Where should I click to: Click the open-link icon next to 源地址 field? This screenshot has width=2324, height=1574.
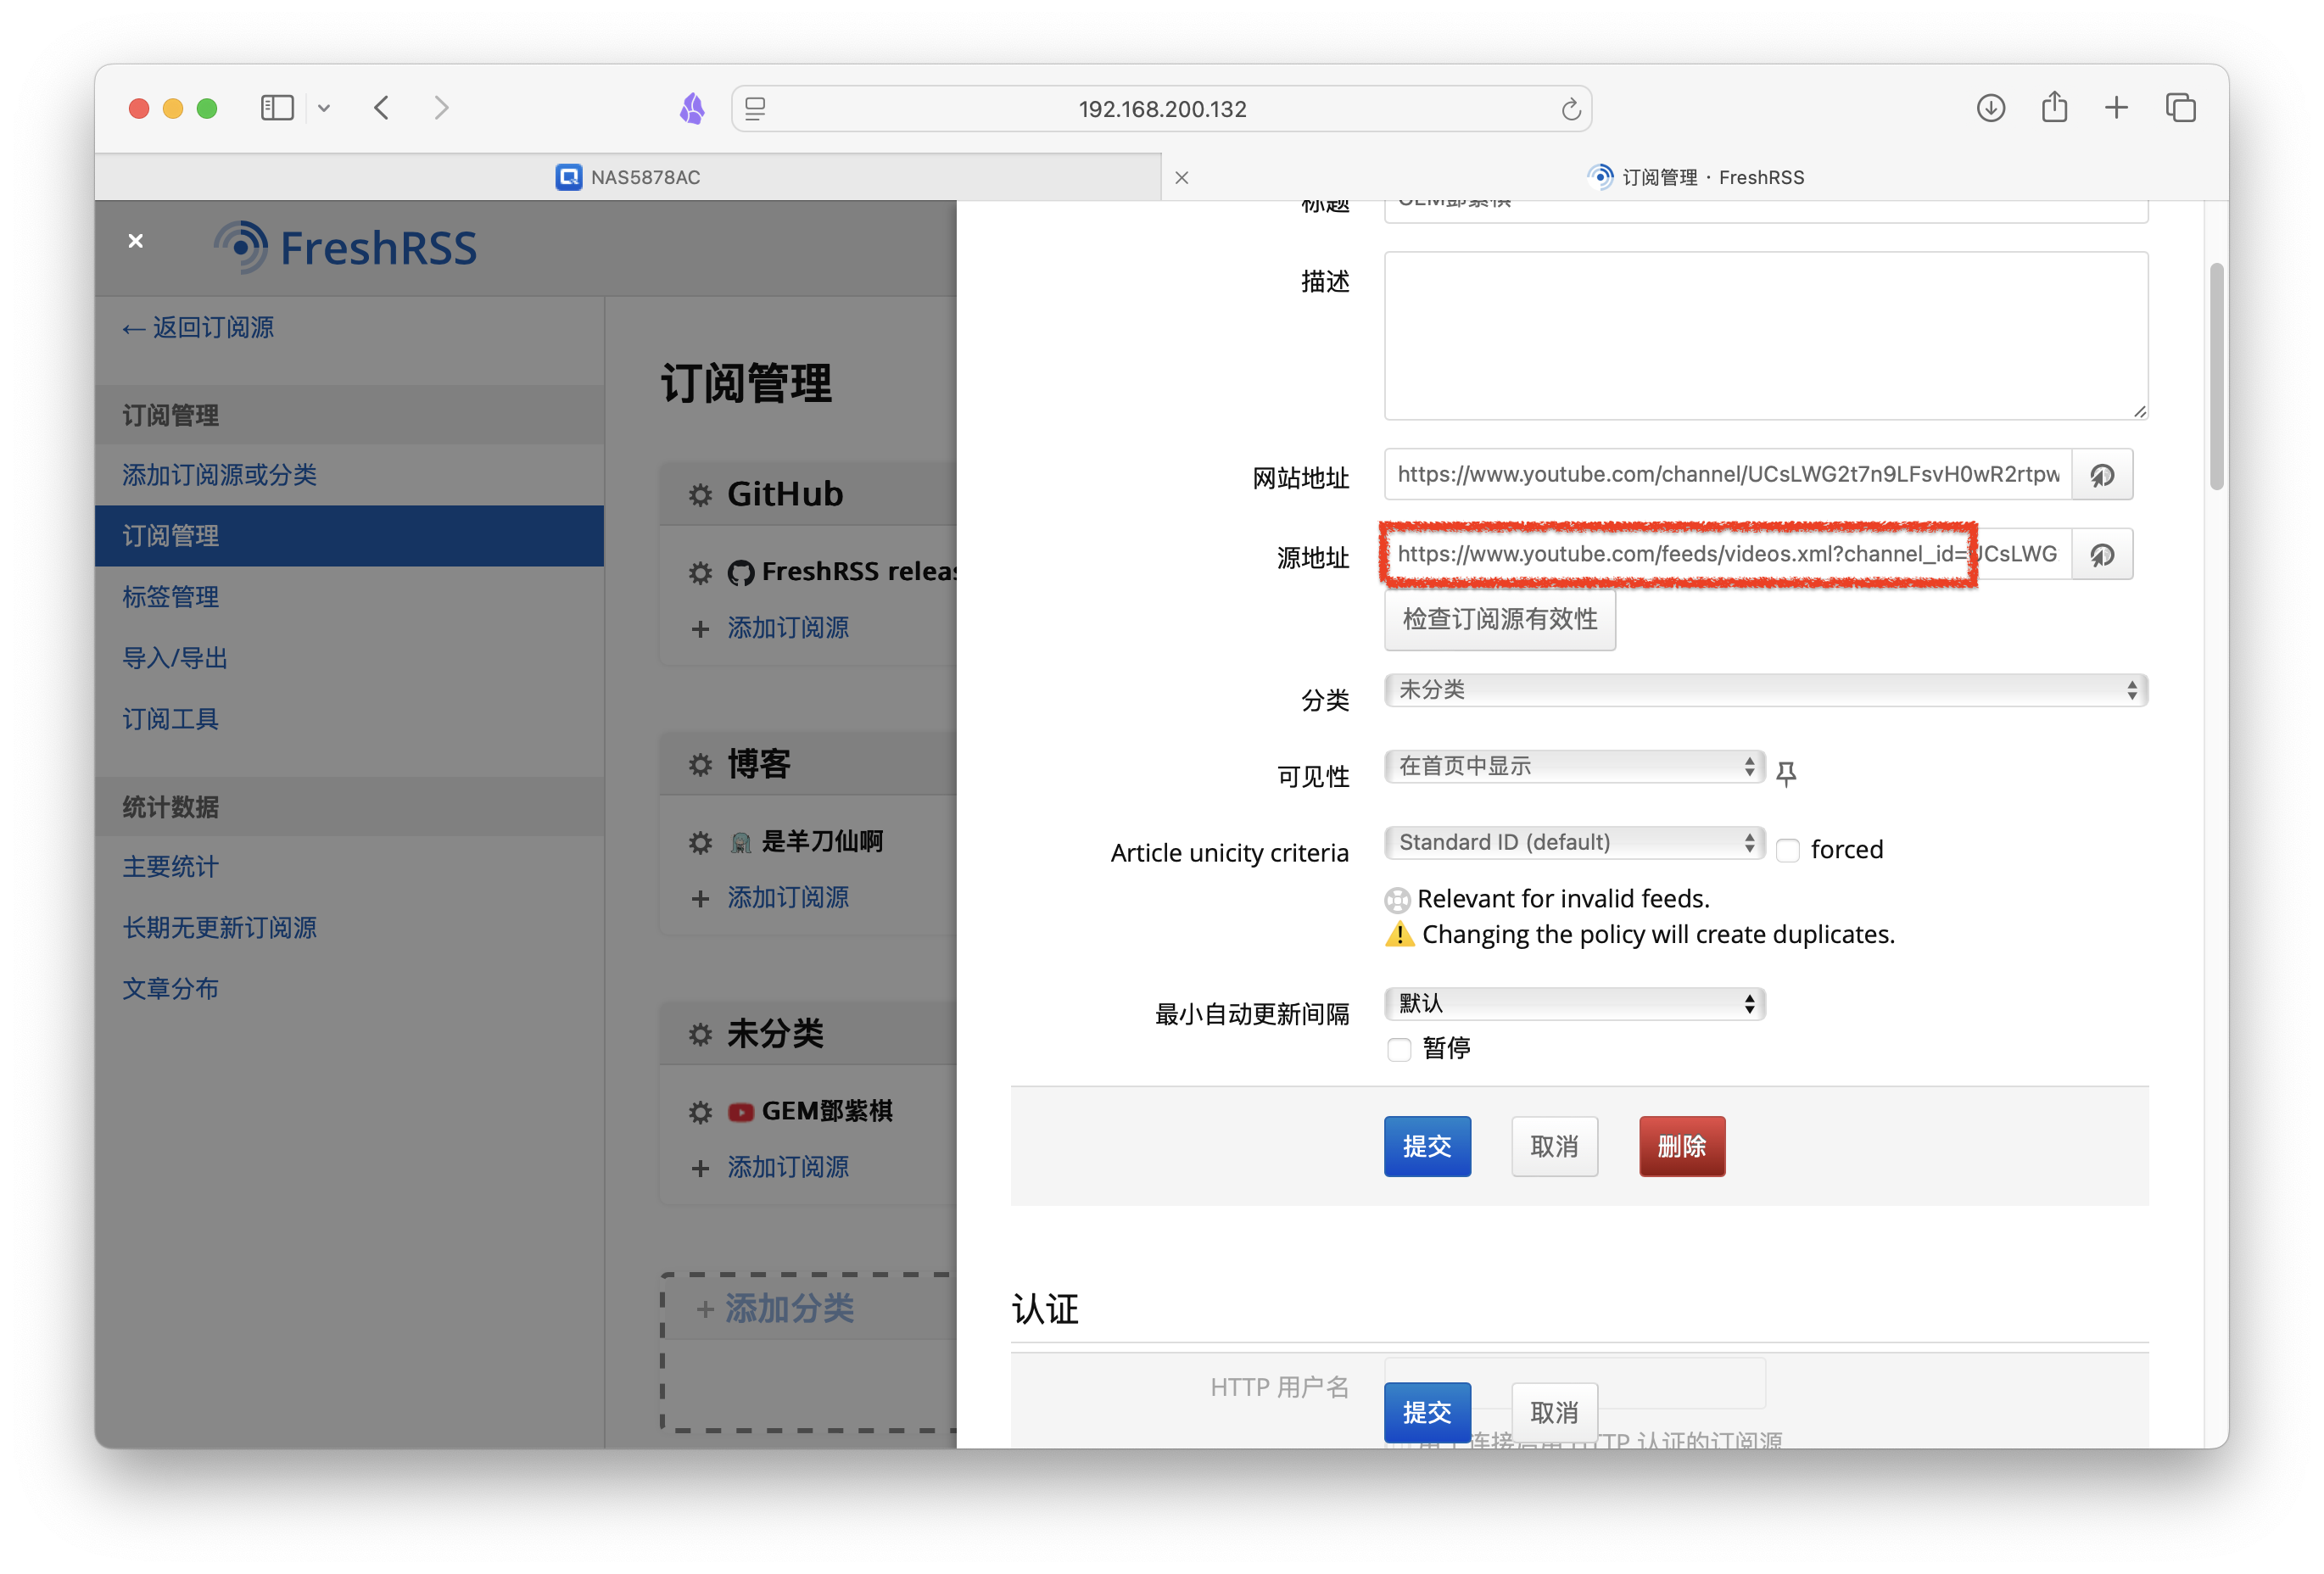click(2102, 555)
